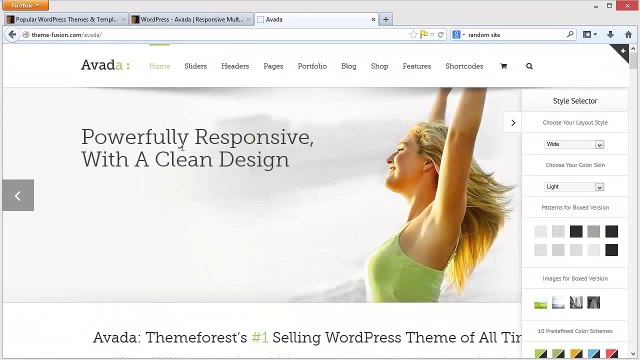640x360 pixels.
Task: Apply the orange color scheme
Action: (x=576, y=353)
